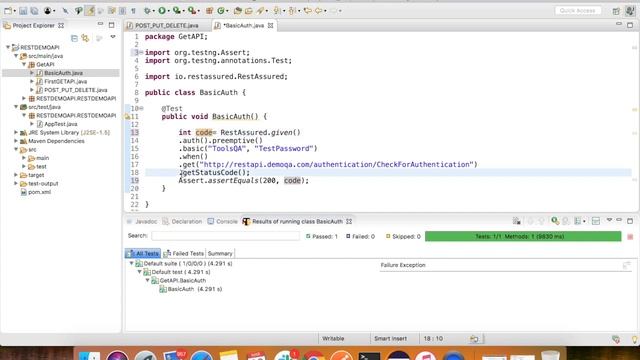
Task: Click Next Annotation toolbar icon
Action: click(277, 11)
